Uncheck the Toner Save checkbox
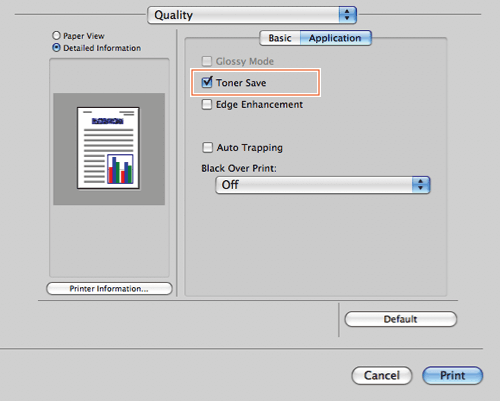The image size is (500, 401). click(207, 82)
